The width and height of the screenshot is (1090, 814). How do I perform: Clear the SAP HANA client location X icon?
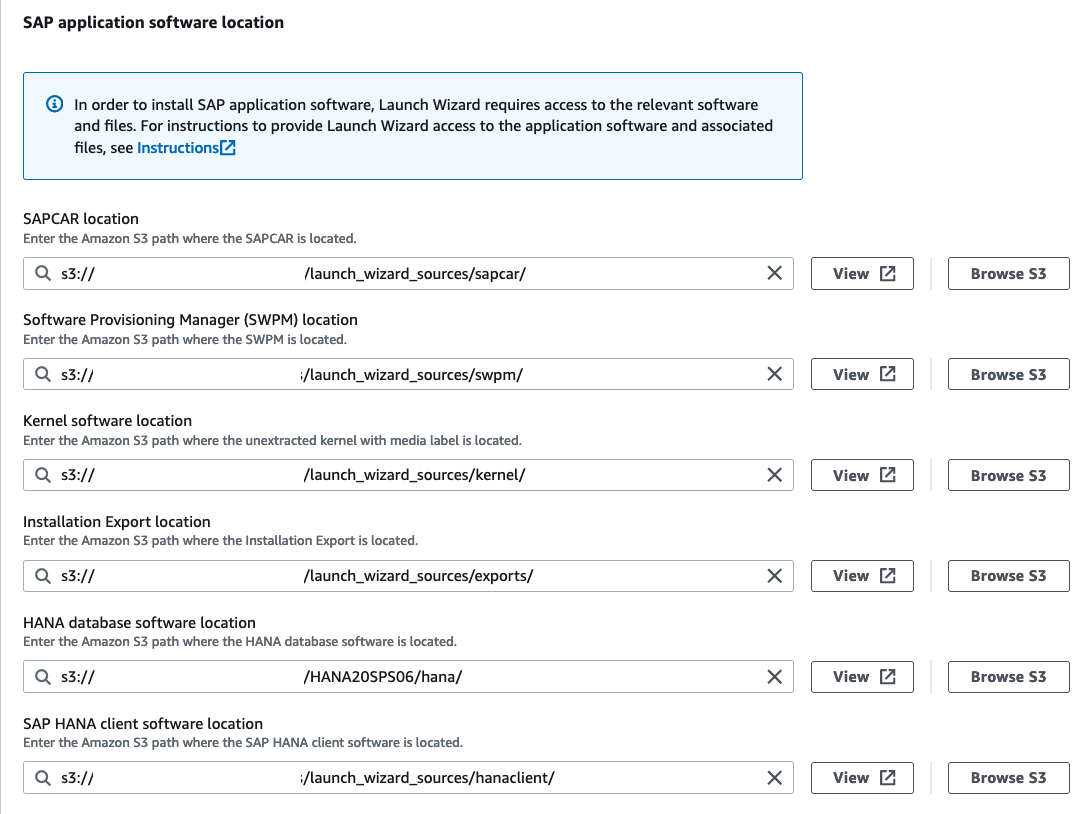tap(774, 777)
